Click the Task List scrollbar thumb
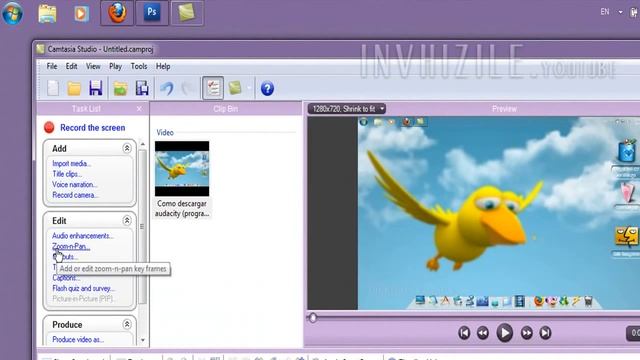 [142, 227]
